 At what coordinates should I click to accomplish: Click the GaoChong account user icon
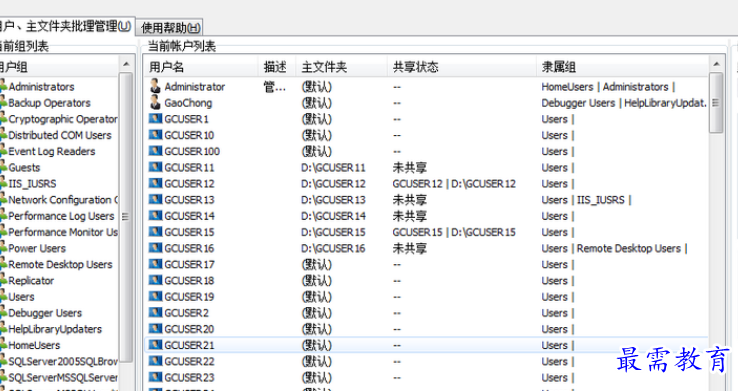(x=155, y=102)
